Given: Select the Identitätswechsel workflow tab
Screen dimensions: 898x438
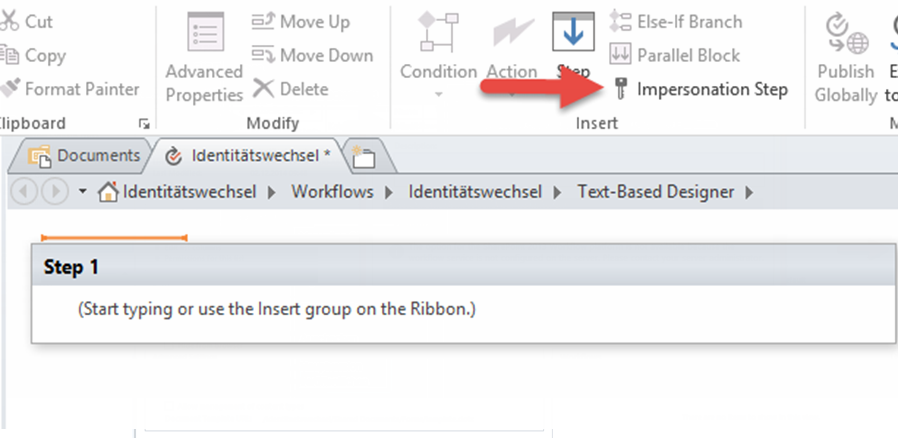Looking at the screenshot, I should (247, 156).
